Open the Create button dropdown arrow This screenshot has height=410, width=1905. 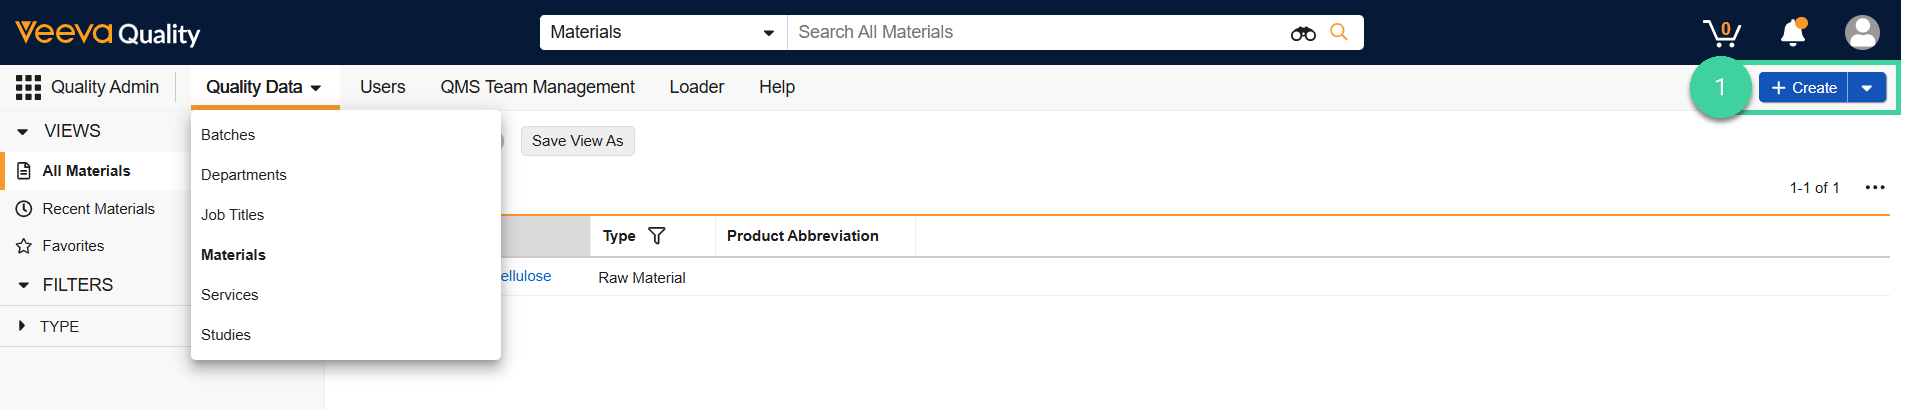click(x=1867, y=88)
